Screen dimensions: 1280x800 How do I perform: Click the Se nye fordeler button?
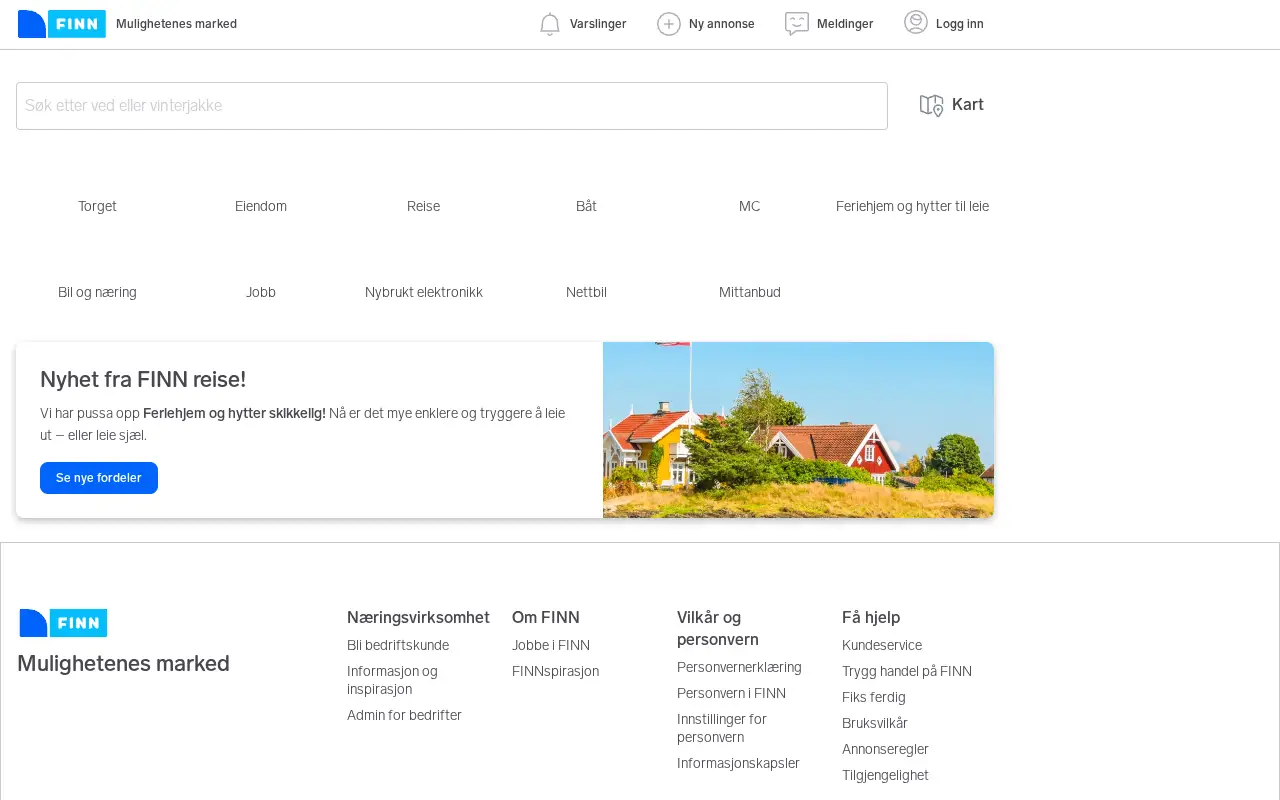pyautogui.click(x=99, y=478)
